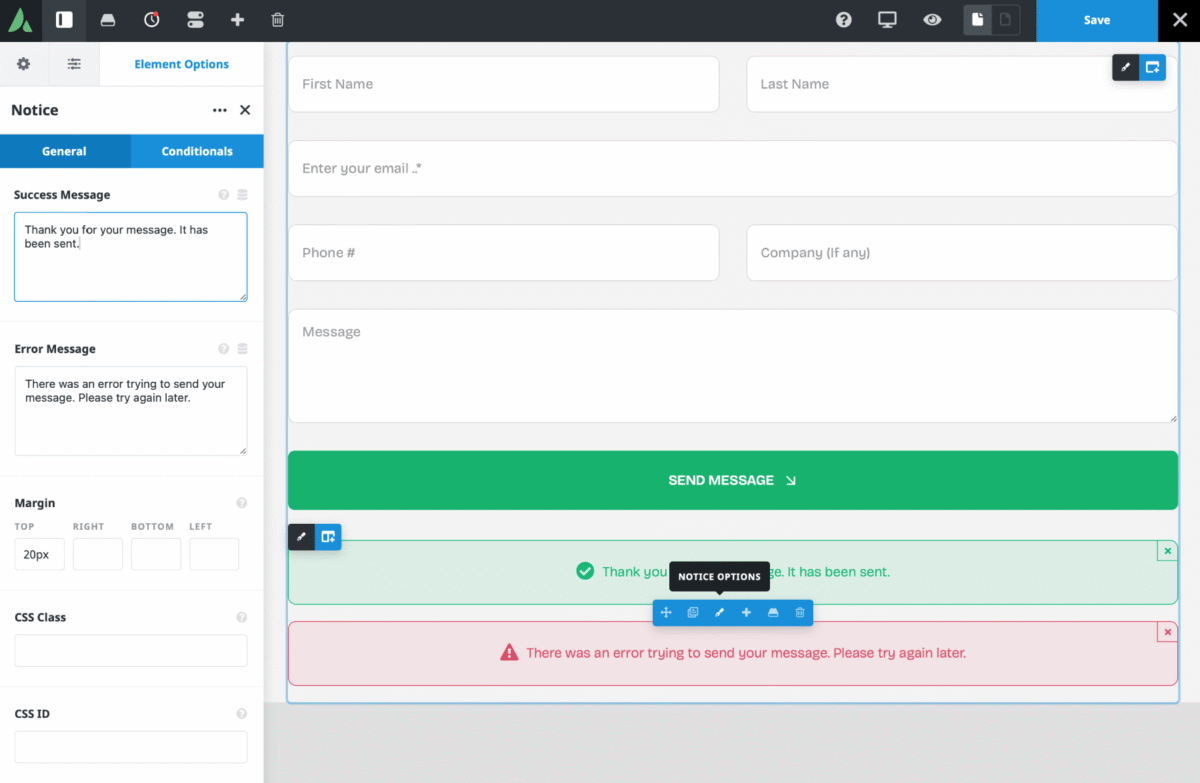Click the 'There was an error' notice text
Viewport: 1200px width, 783px height.
(746, 653)
